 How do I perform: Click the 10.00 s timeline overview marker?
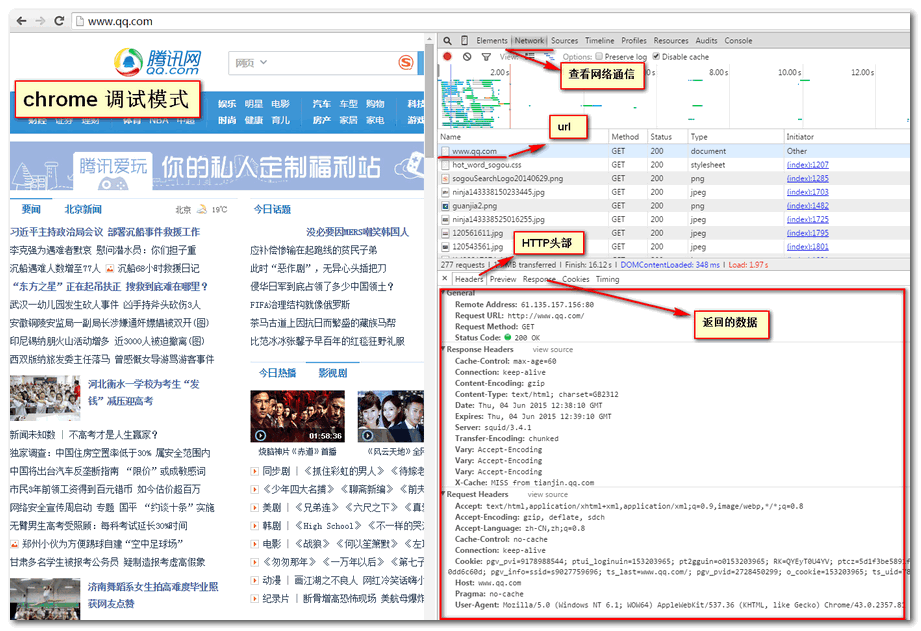(789, 72)
